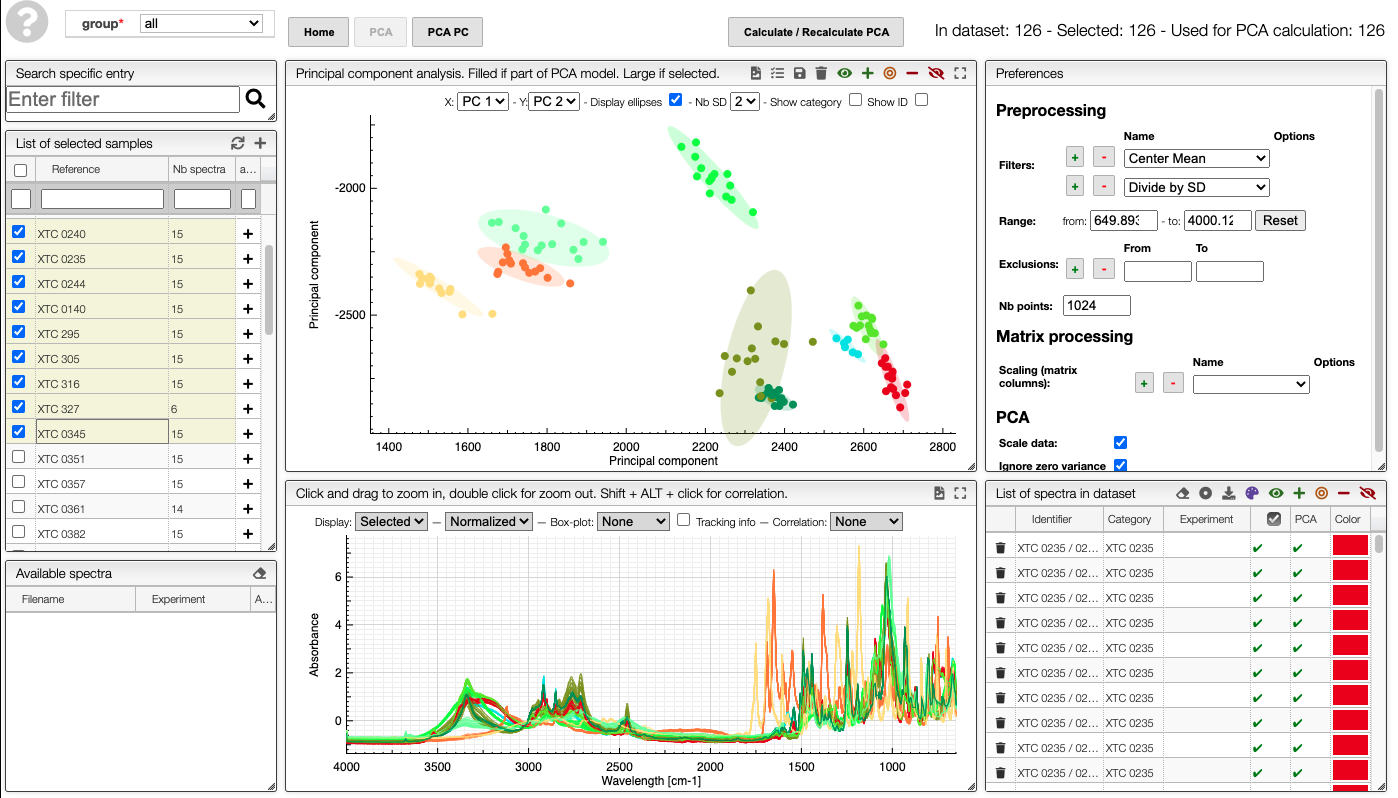1398x798 pixels.
Task: Click the red minus in the dataset list header
Action: (x=1344, y=493)
